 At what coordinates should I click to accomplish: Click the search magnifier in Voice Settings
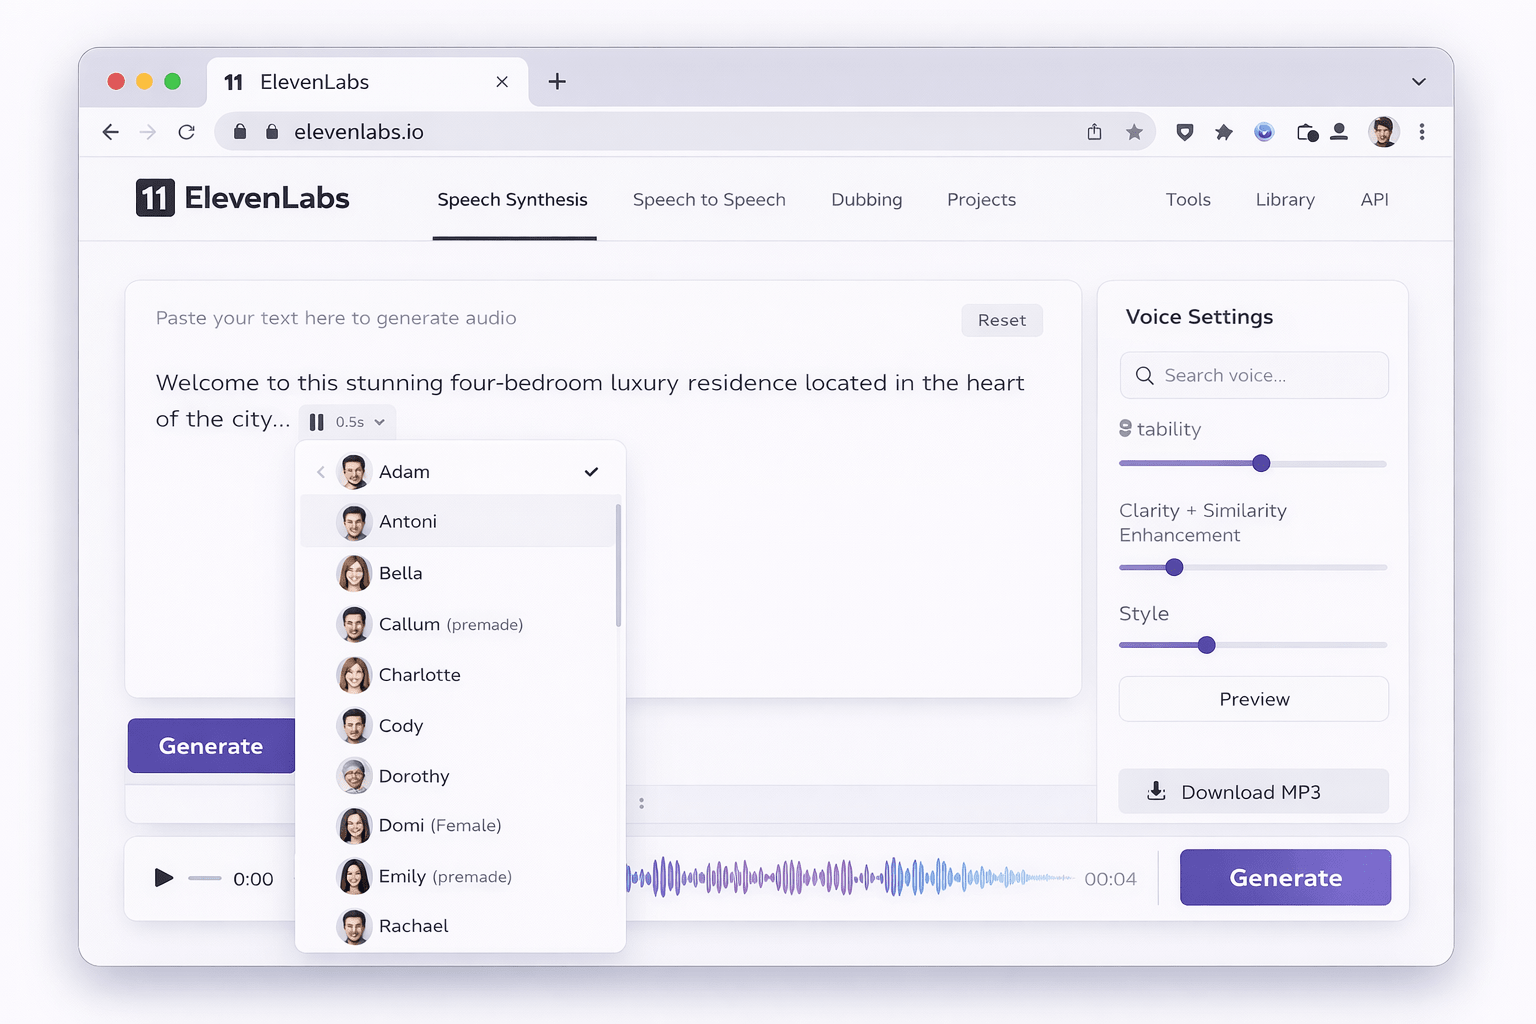tap(1145, 375)
